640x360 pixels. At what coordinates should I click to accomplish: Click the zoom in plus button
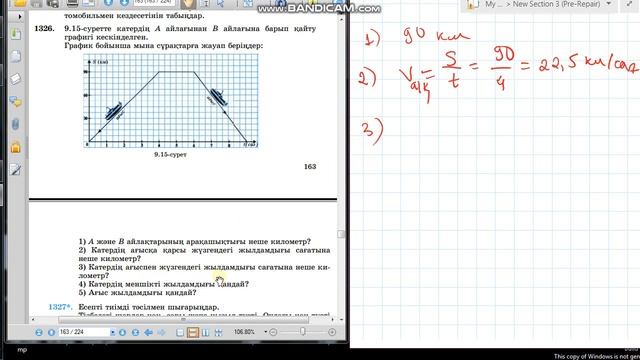coord(332,333)
